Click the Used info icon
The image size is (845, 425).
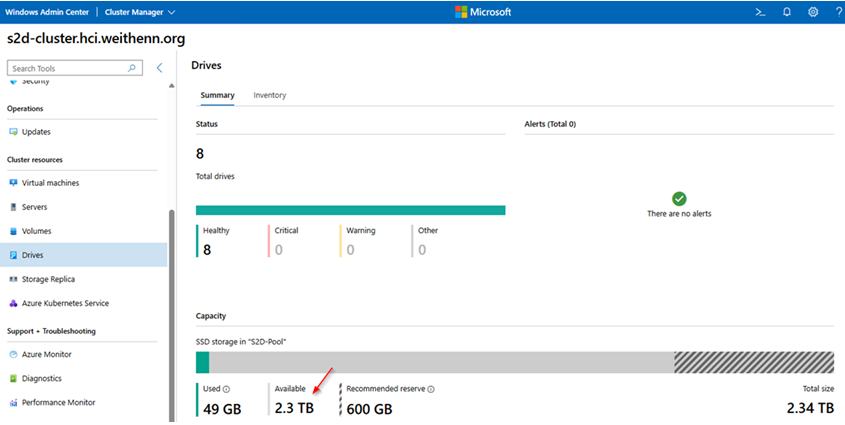pyautogui.click(x=227, y=390)
